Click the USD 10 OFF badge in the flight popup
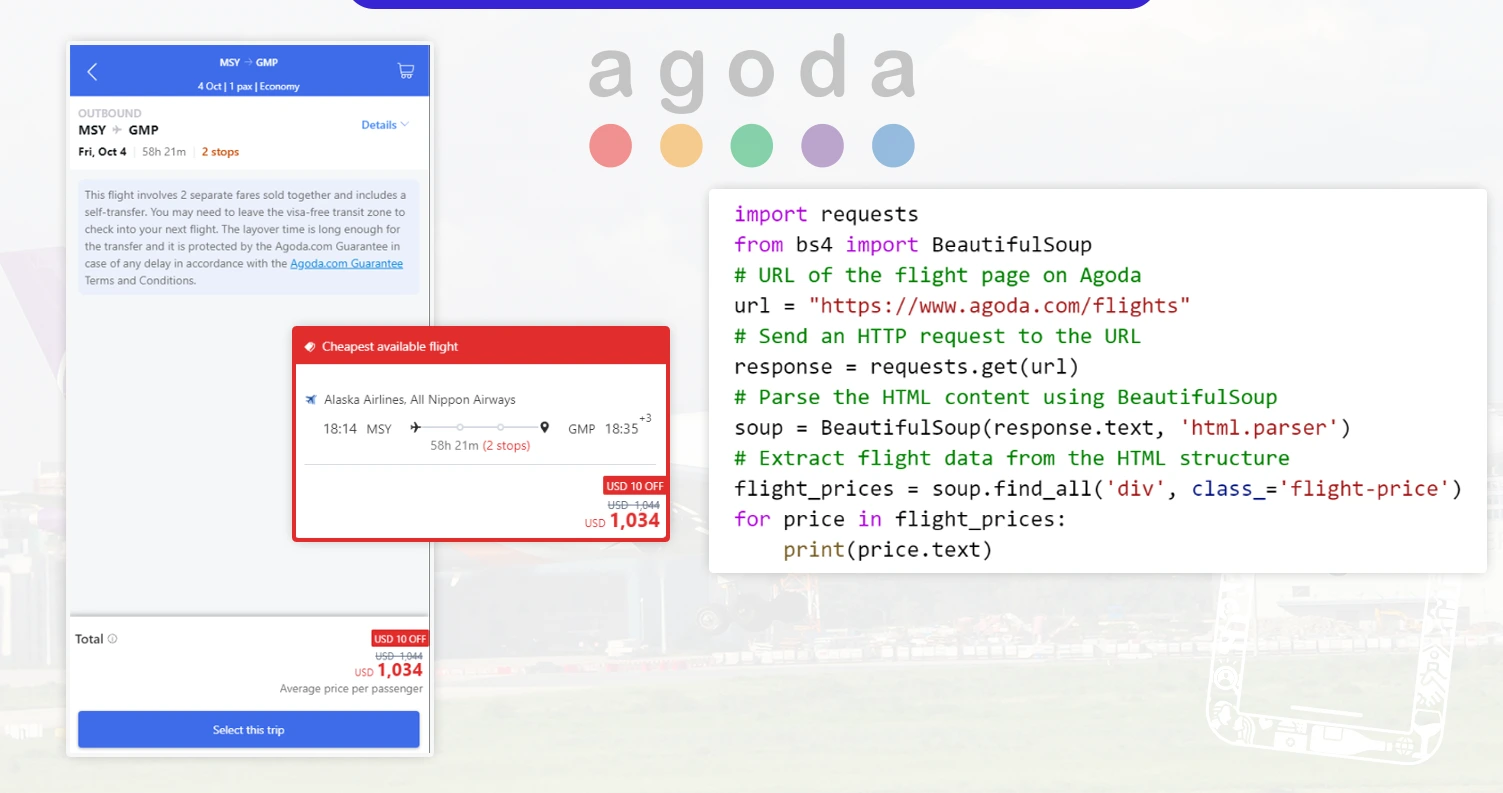Viewport: 1503px width, 793px height. click(x=634, y=485)
